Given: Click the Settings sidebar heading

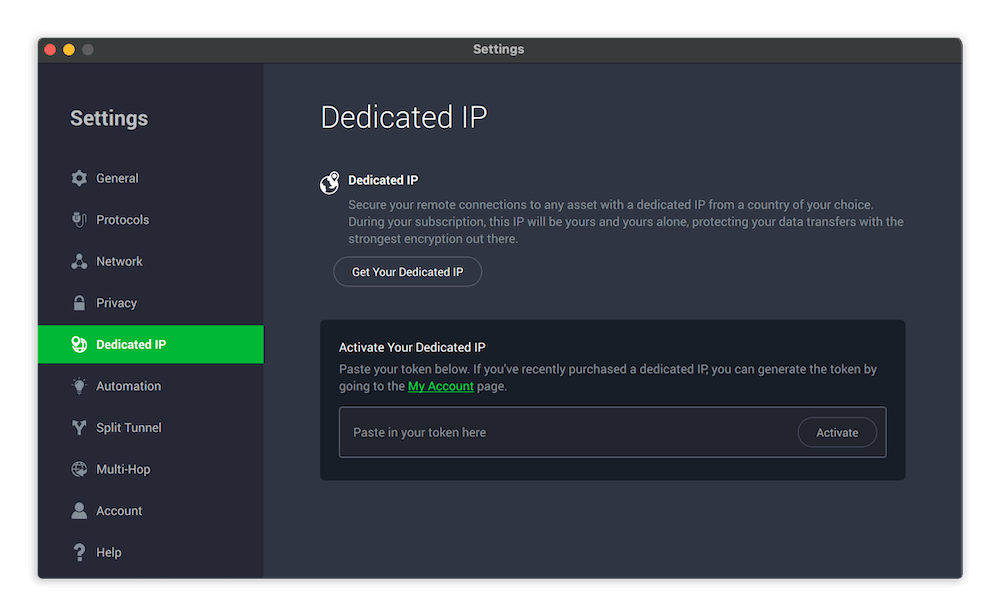Looking at the screenshot, I should pos(109,119).
